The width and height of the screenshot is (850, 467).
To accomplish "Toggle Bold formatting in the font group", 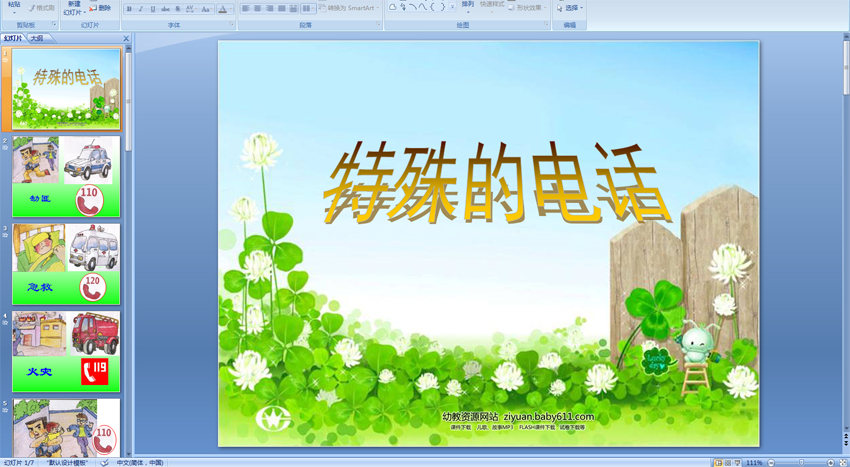I will tap(129, 9).
